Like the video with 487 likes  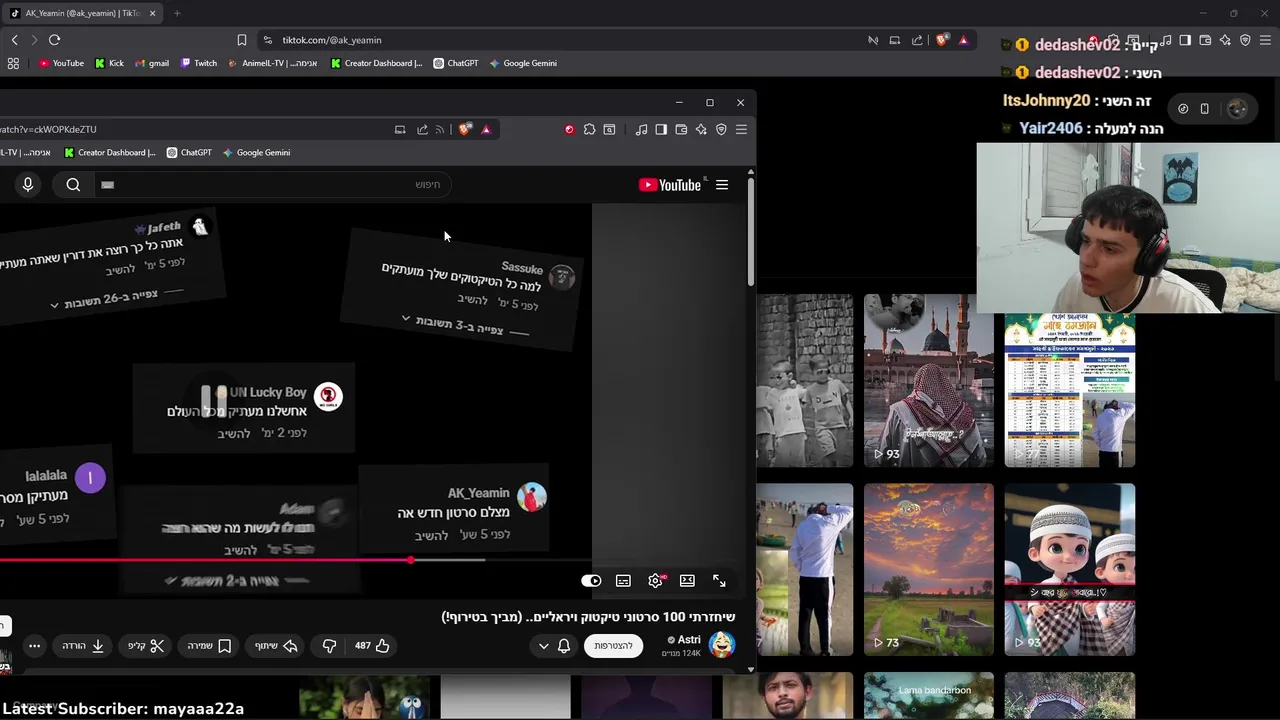pyautogui.click(x=372, y=646)
